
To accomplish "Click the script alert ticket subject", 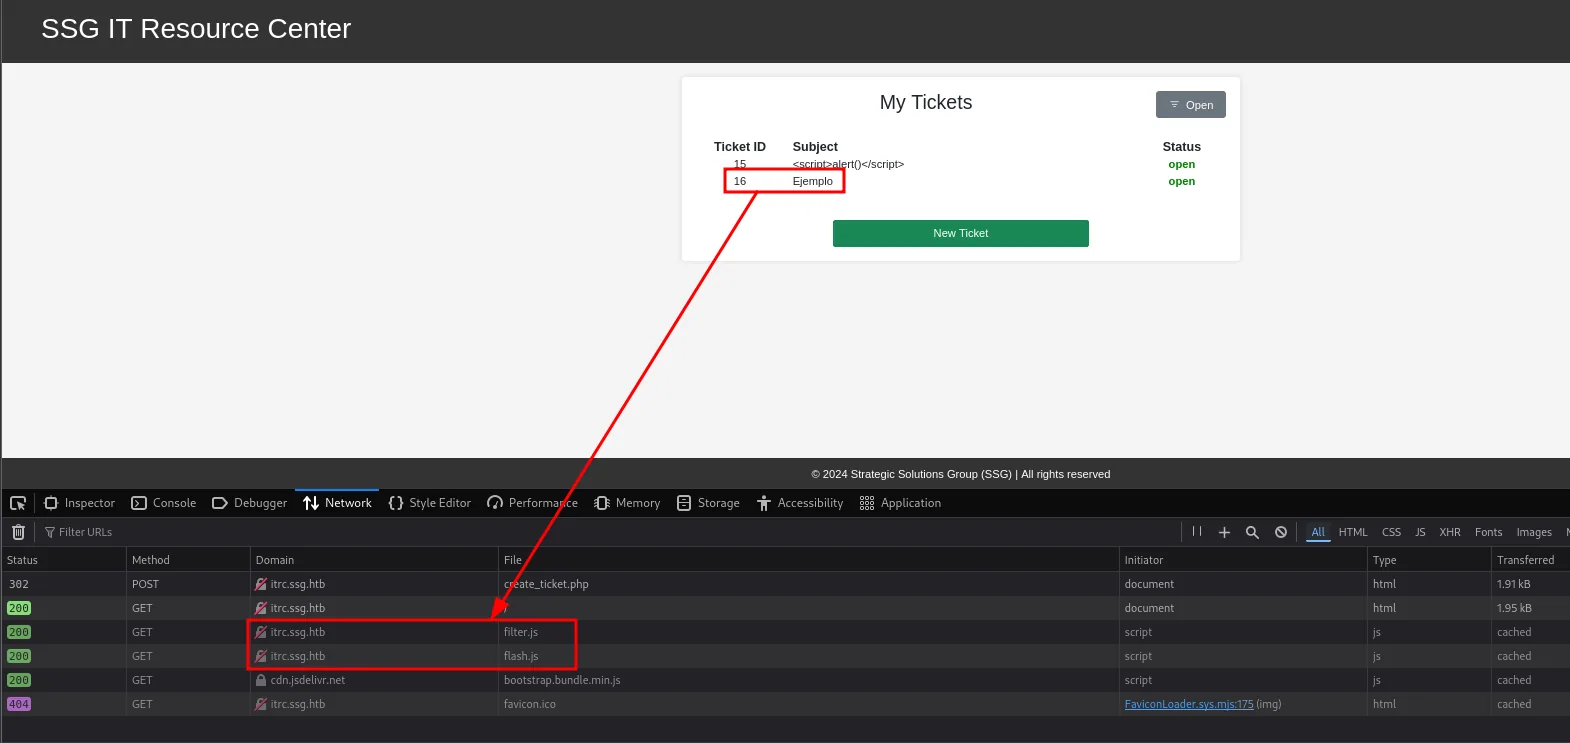I will pyautogui.click(x=848, y=164).
